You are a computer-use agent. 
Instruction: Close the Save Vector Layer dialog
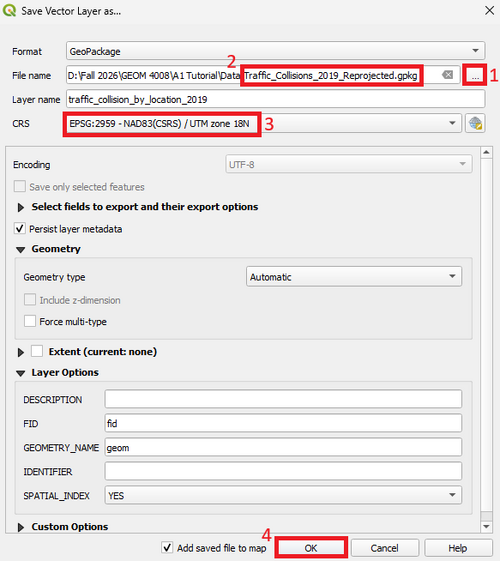(489, 10)
